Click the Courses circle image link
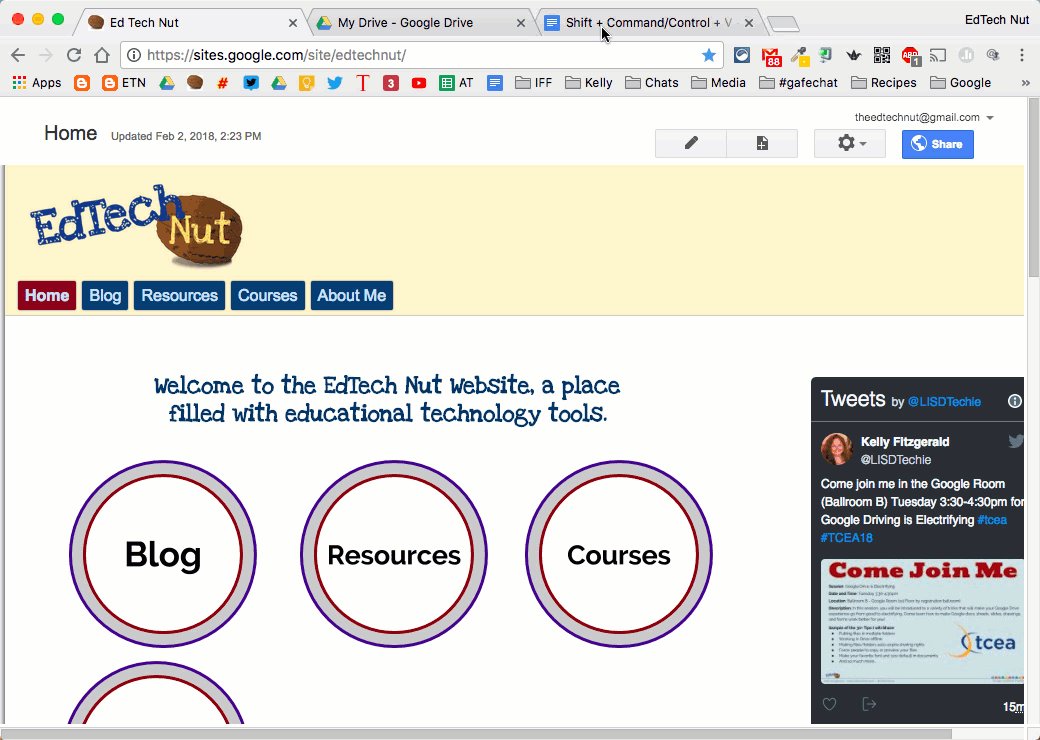The image size is (1040, 740). (619, 554)
